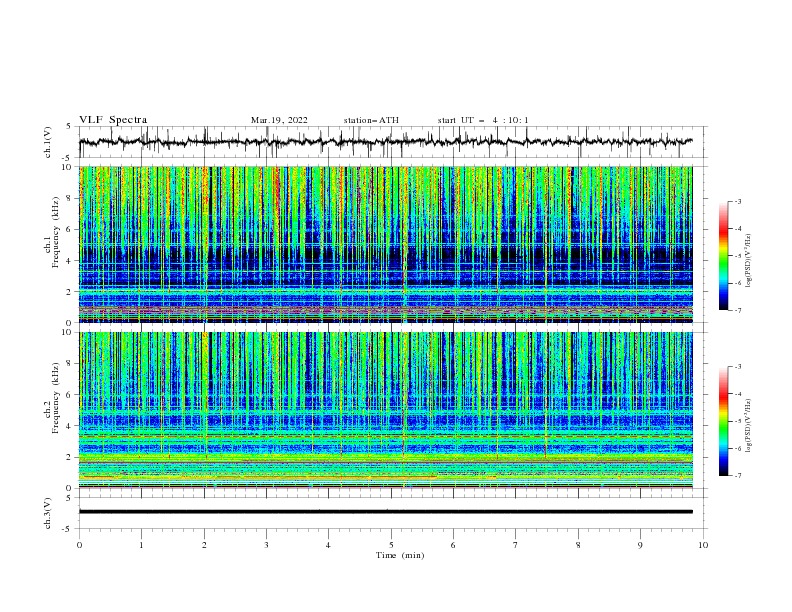Click the upper color scale bar beside ch.1

coord(723,256)
